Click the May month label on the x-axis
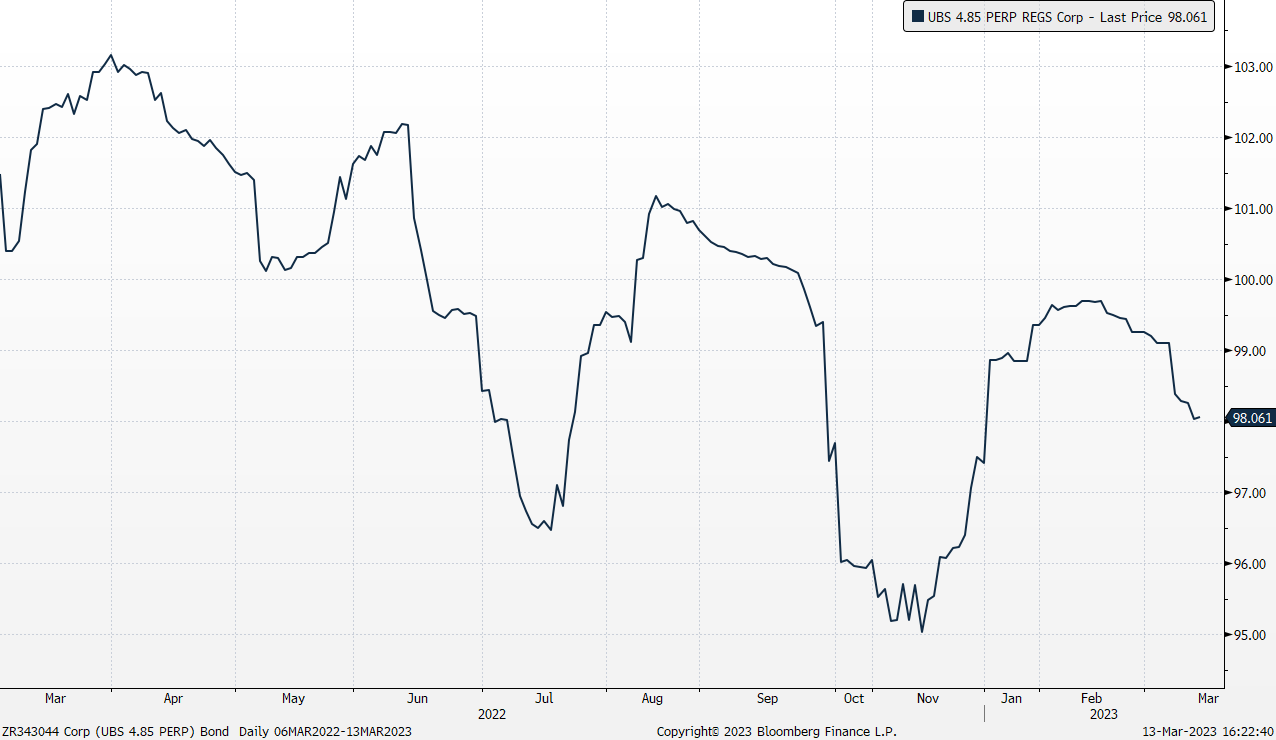The image size is (1276, 740). click(x=293, y=698)
